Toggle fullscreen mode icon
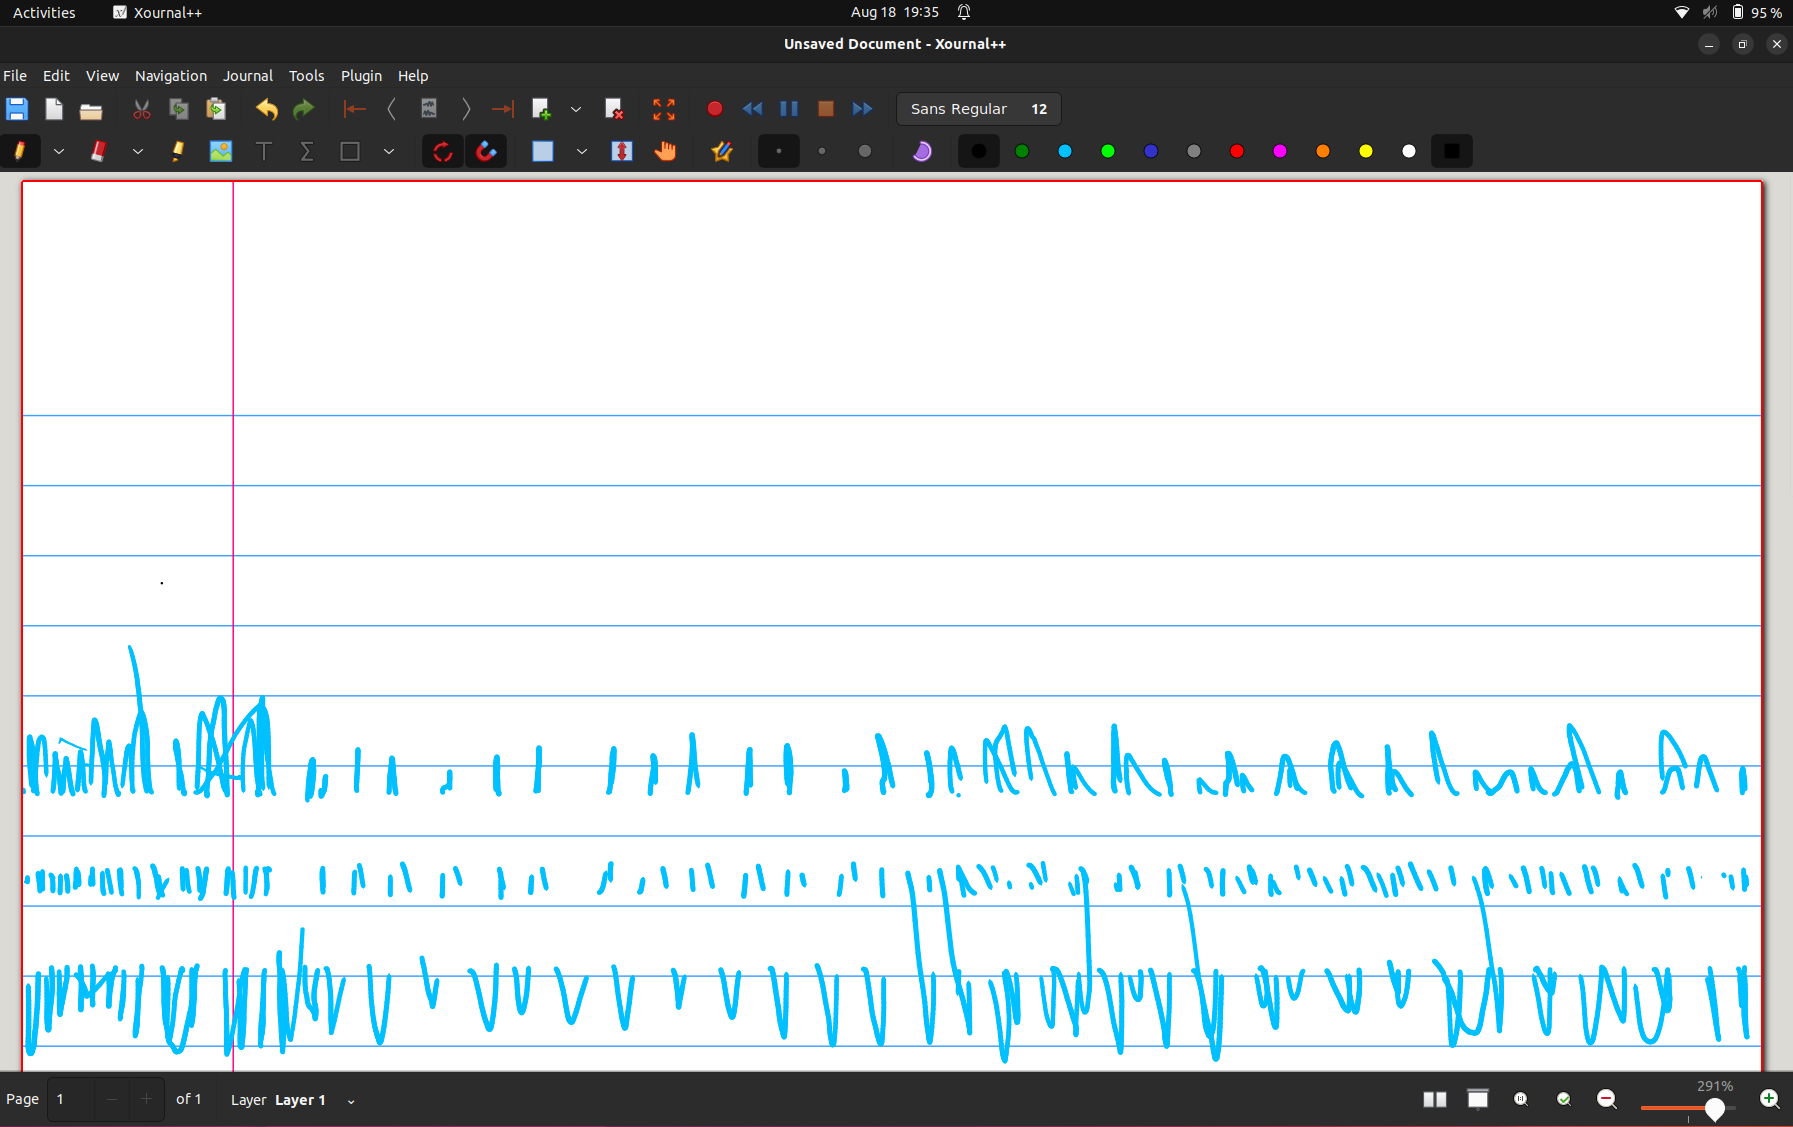 pyautogui.click(x=664, y=109)
